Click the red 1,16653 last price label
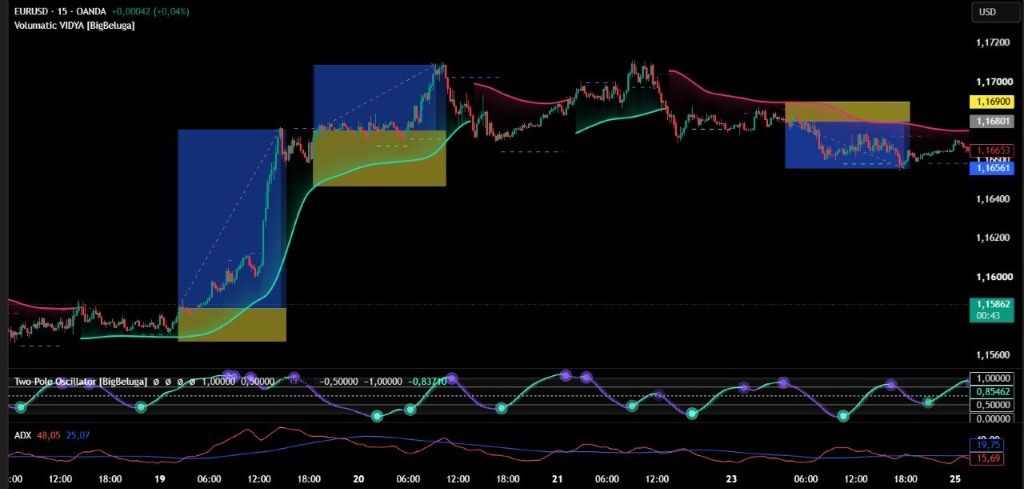The height and width of the screenshot is (489, 1024). coord(991,151)
